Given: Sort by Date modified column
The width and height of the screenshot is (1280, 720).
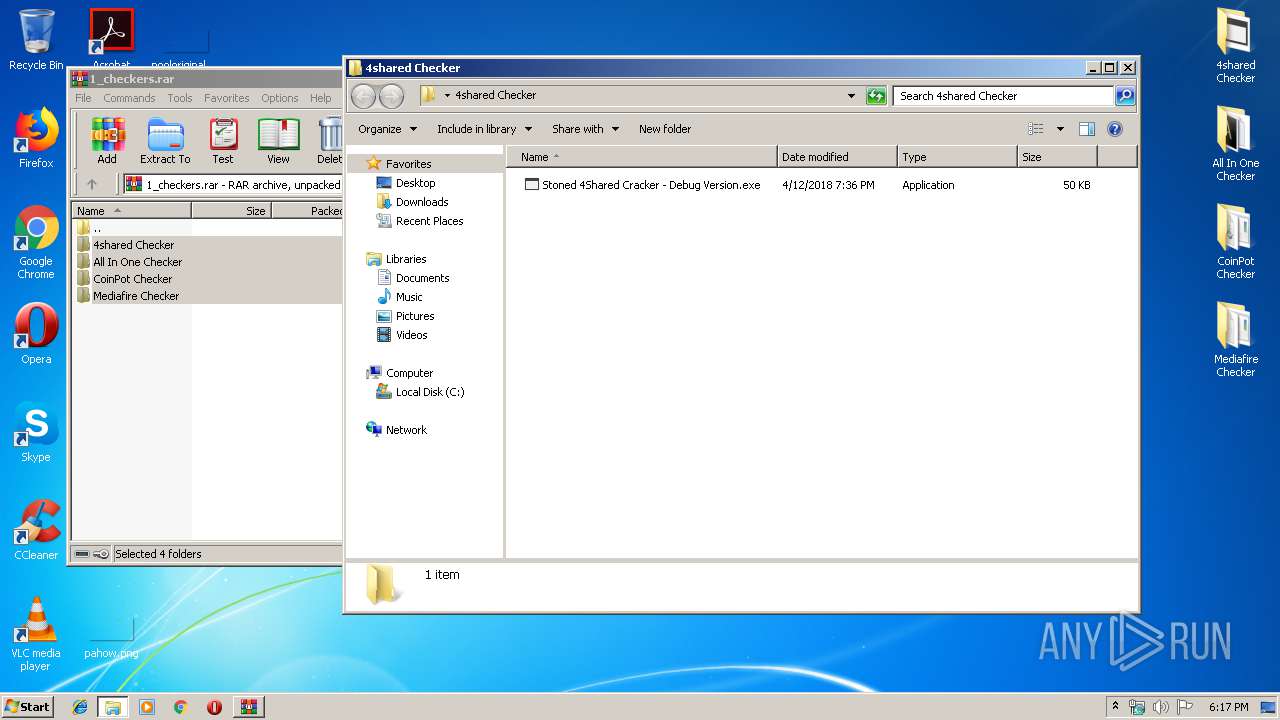Looking at the screenshot, I should click(x=837, y=157).
